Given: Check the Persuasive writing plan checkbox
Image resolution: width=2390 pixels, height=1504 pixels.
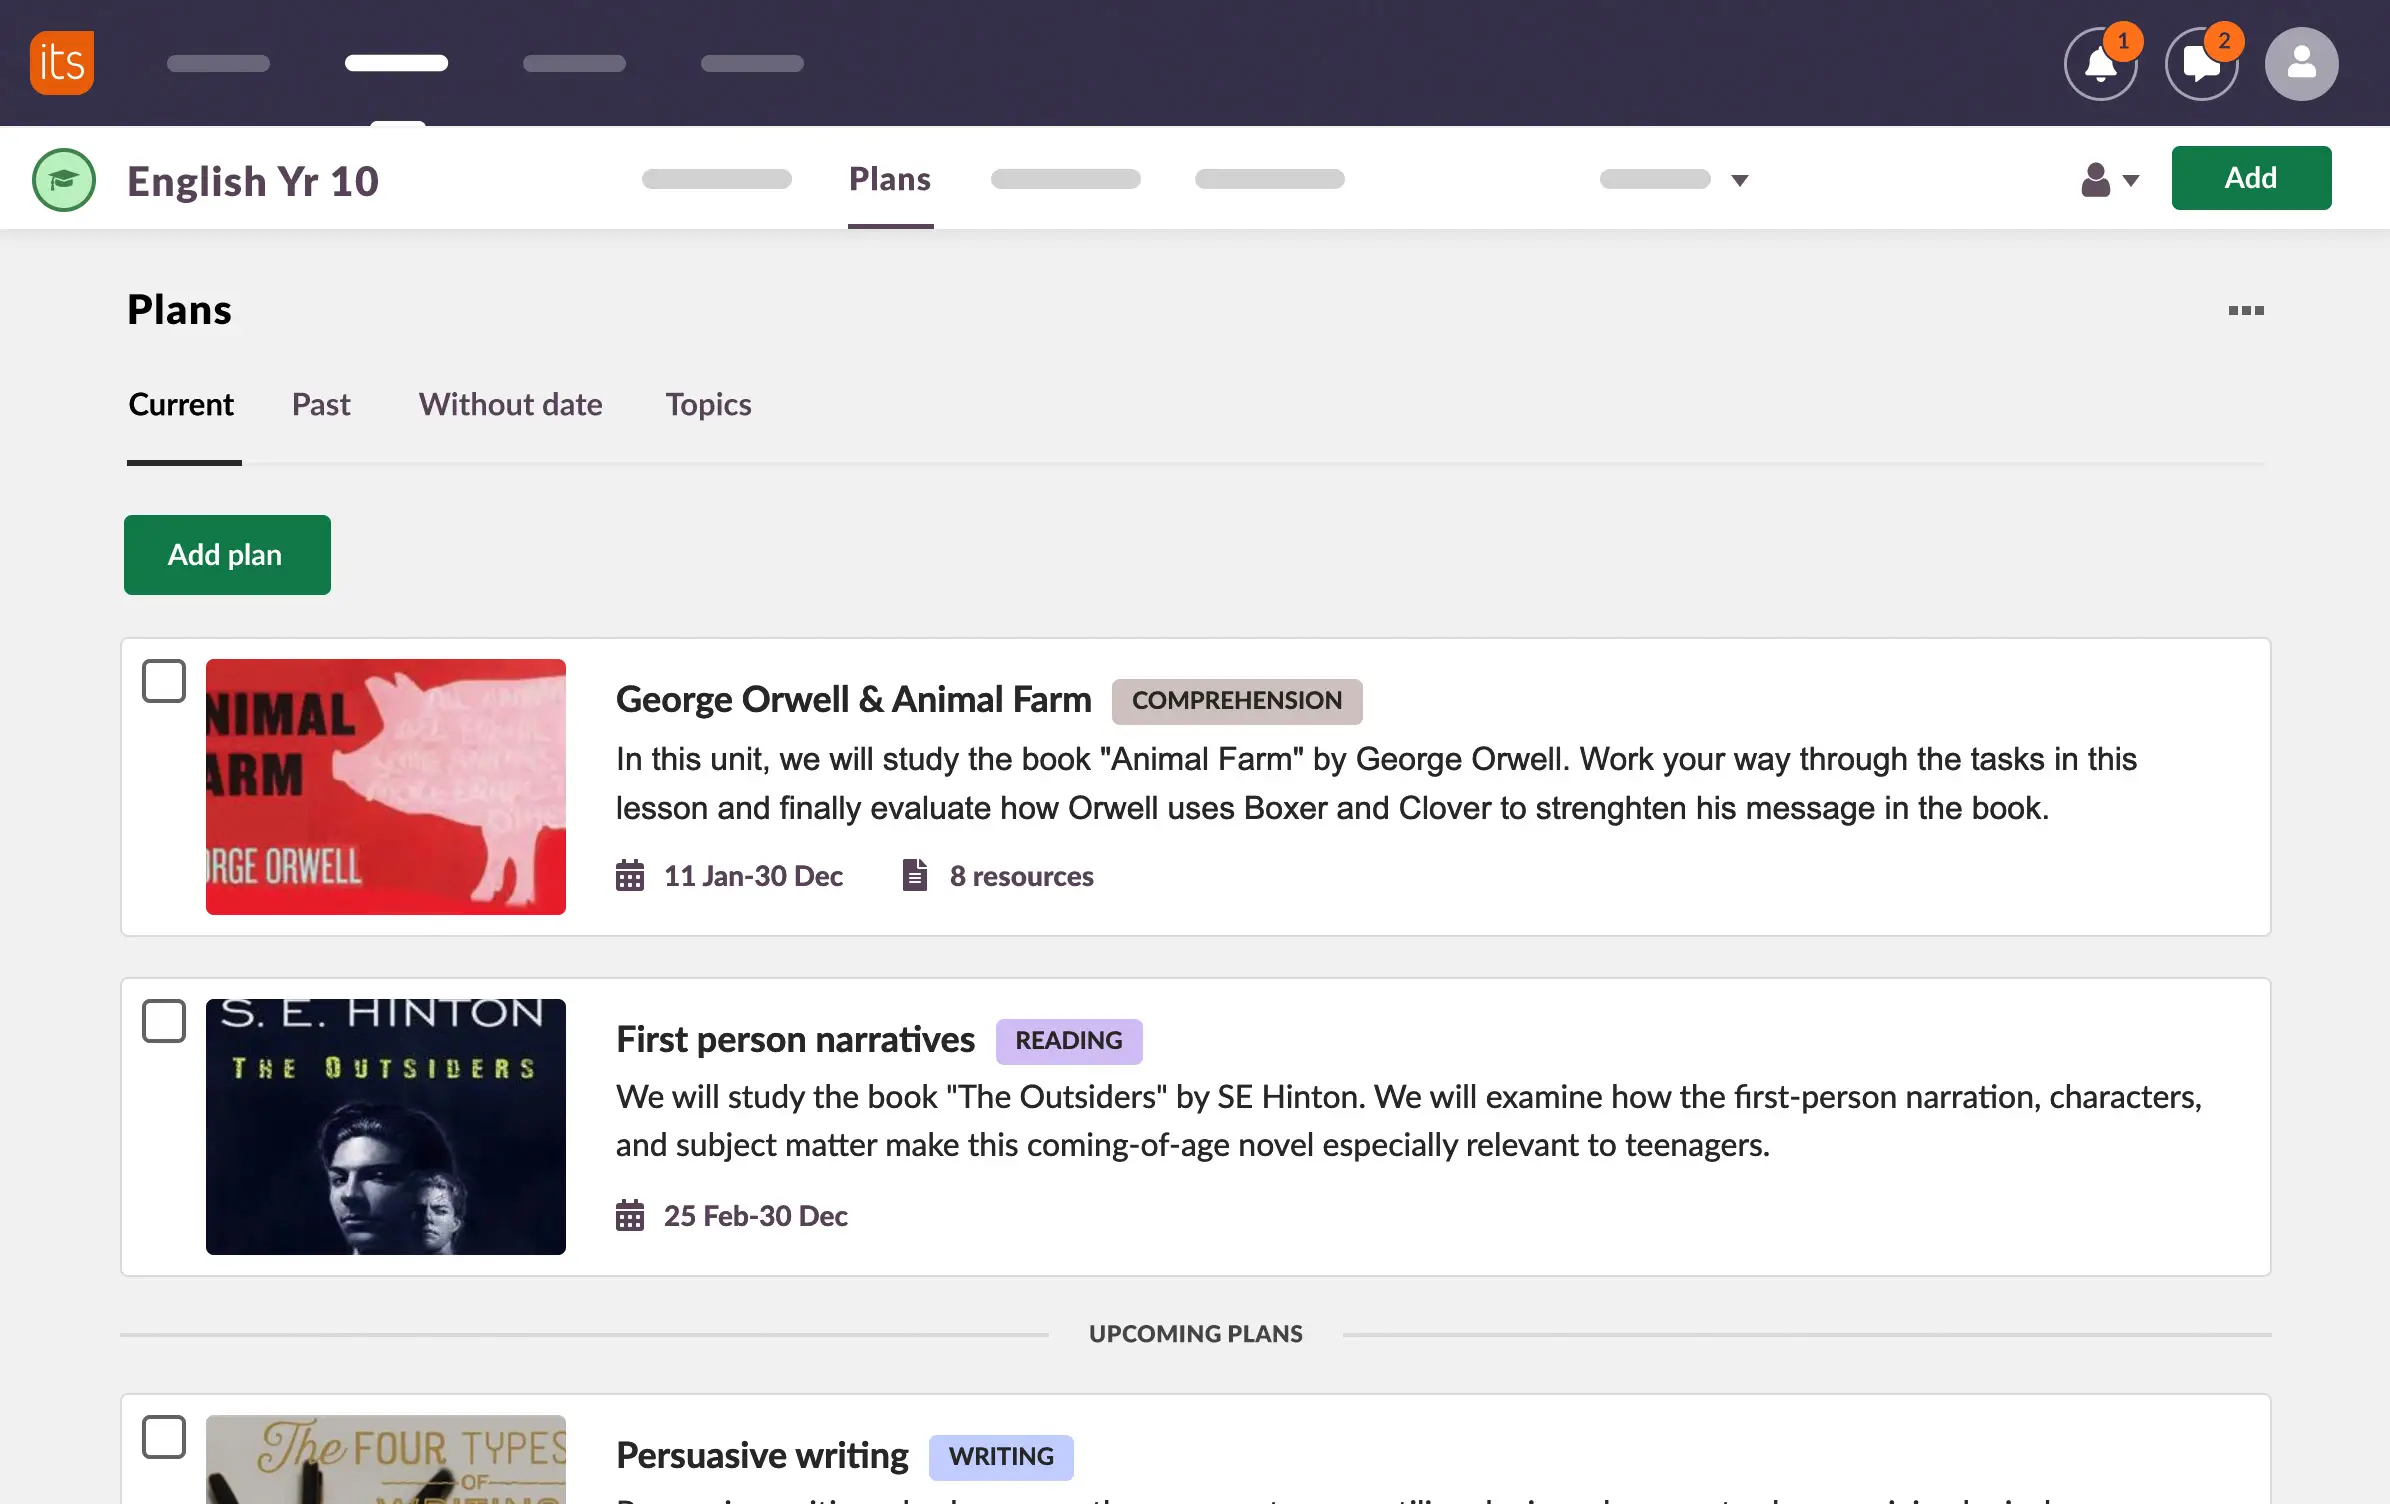Looking at the screenshot, I should click(x=164, y=1437).
